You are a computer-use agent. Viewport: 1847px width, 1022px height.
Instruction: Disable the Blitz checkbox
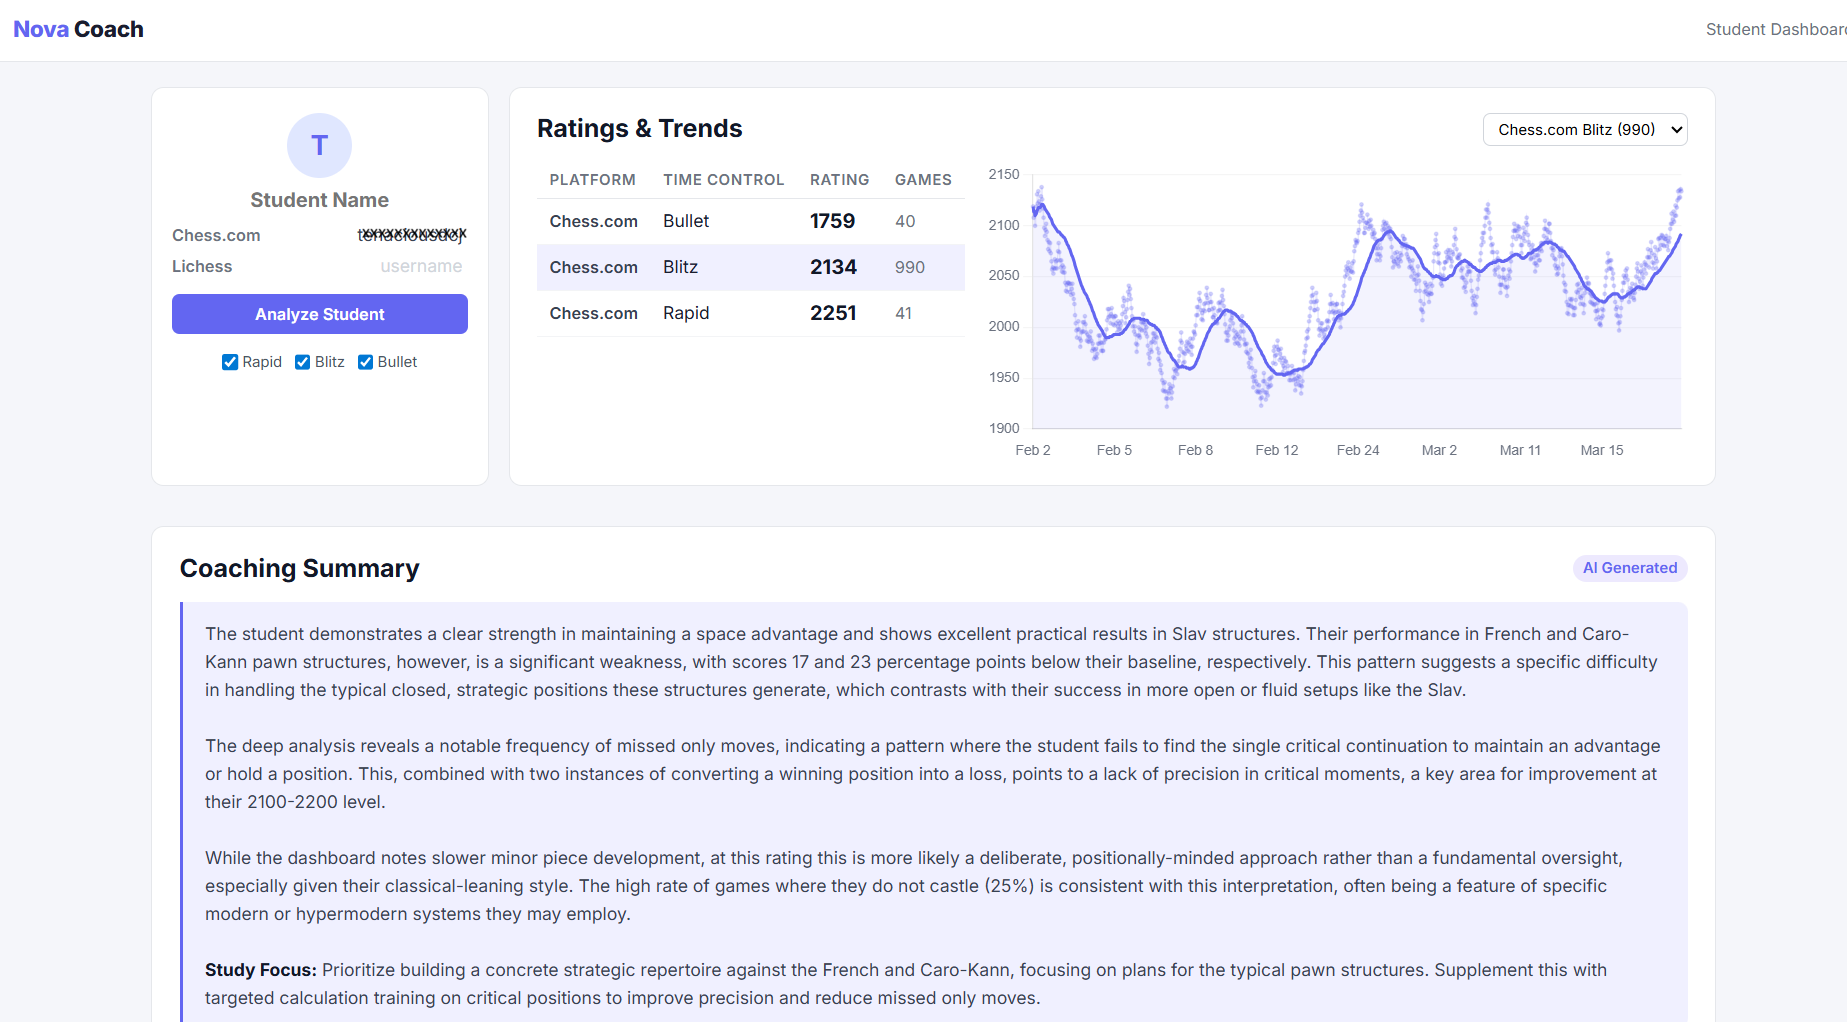pos(303,362)
